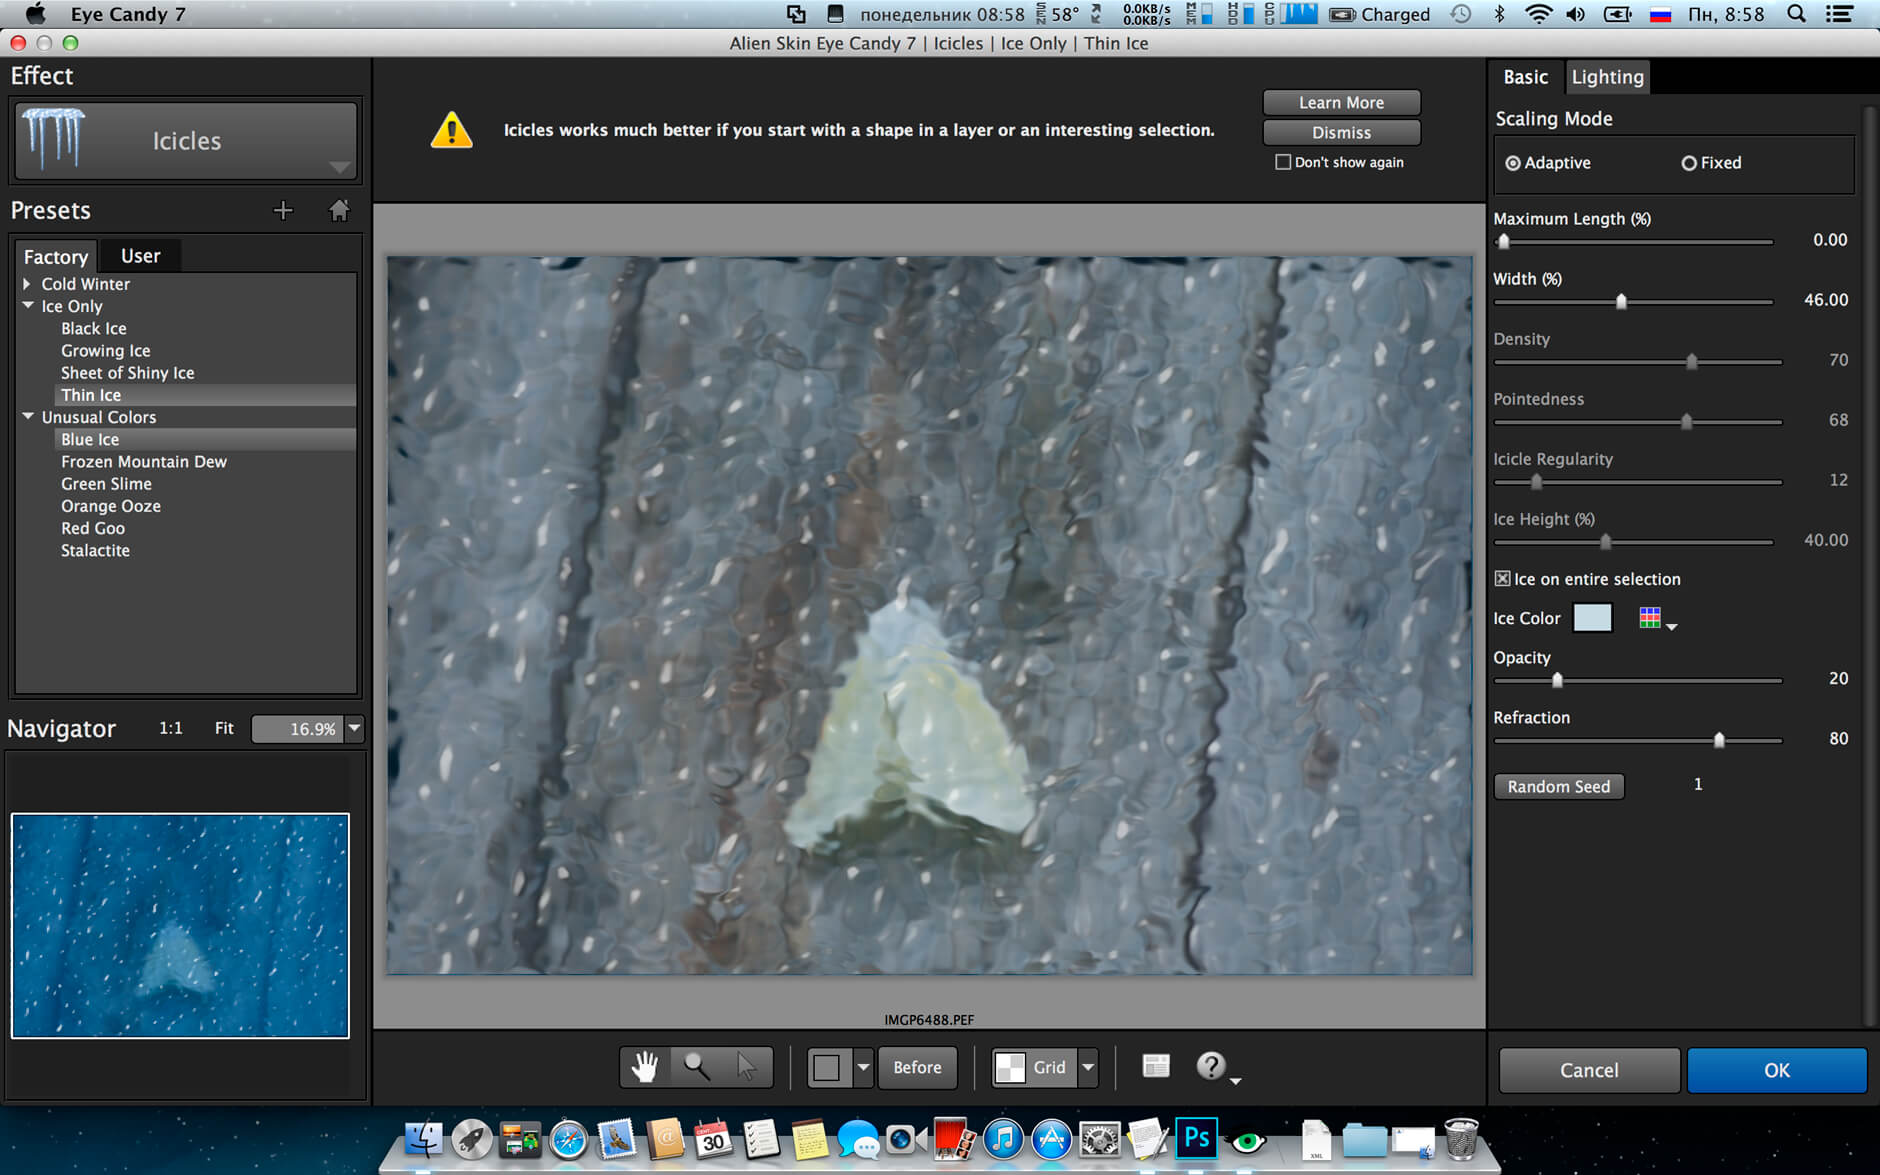Expand the Cold Winter preset group

(x=28, y=284)
